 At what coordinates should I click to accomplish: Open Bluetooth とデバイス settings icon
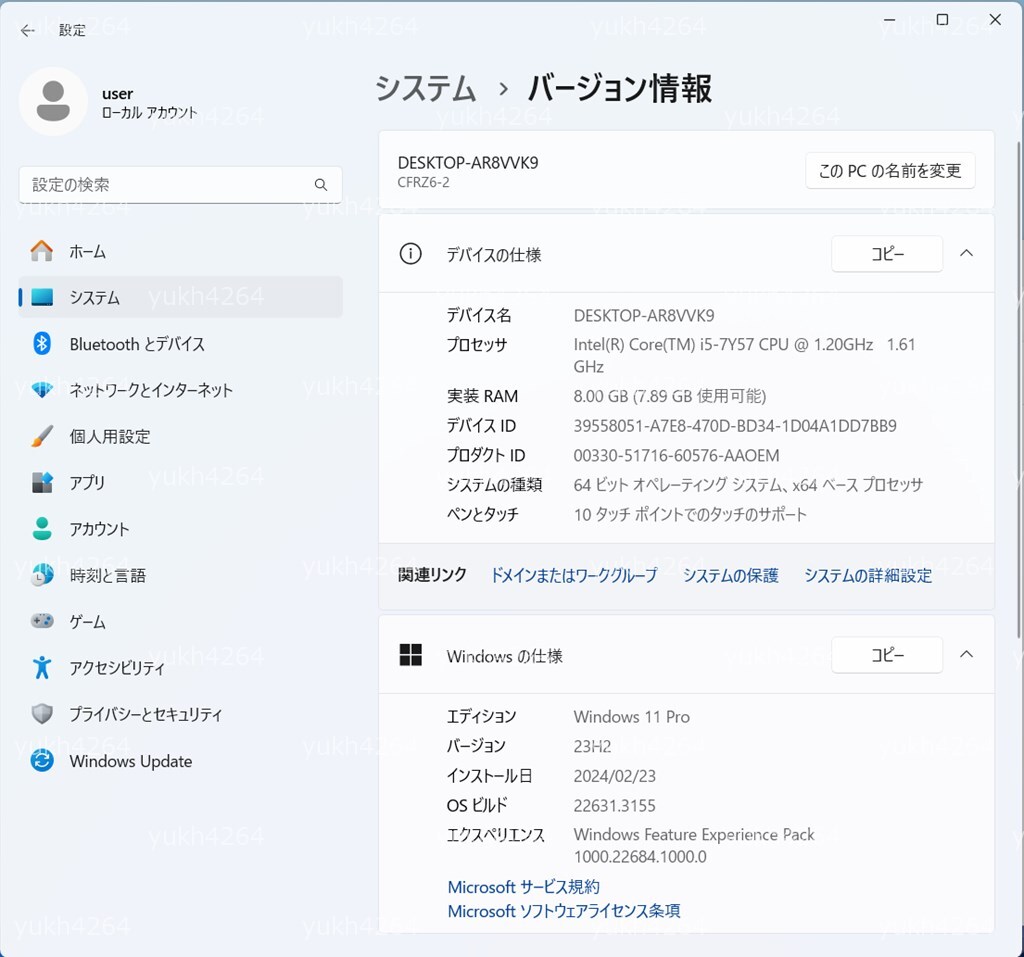(x=42, y=344)
